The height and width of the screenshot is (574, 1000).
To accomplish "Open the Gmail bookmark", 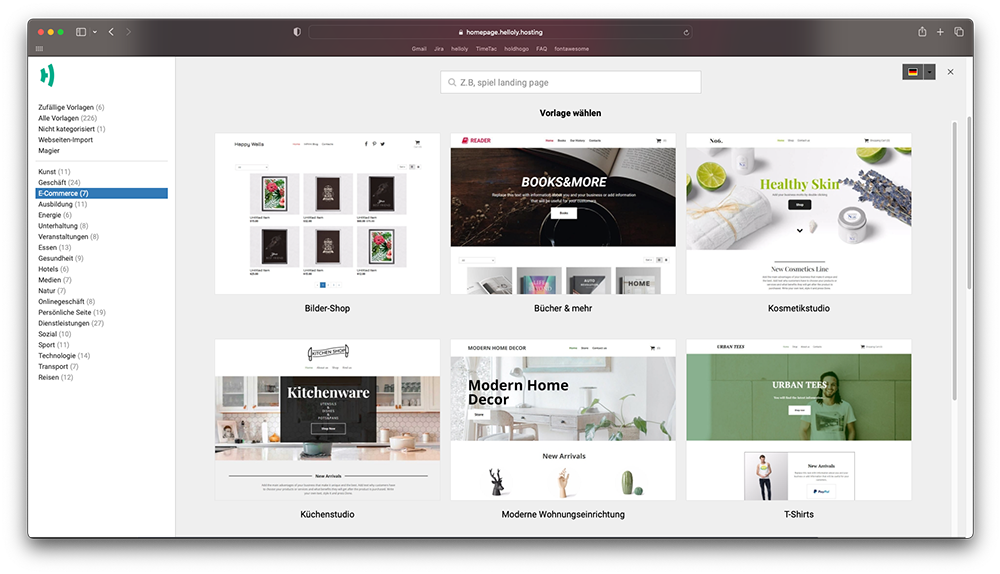I will (419, 48).
